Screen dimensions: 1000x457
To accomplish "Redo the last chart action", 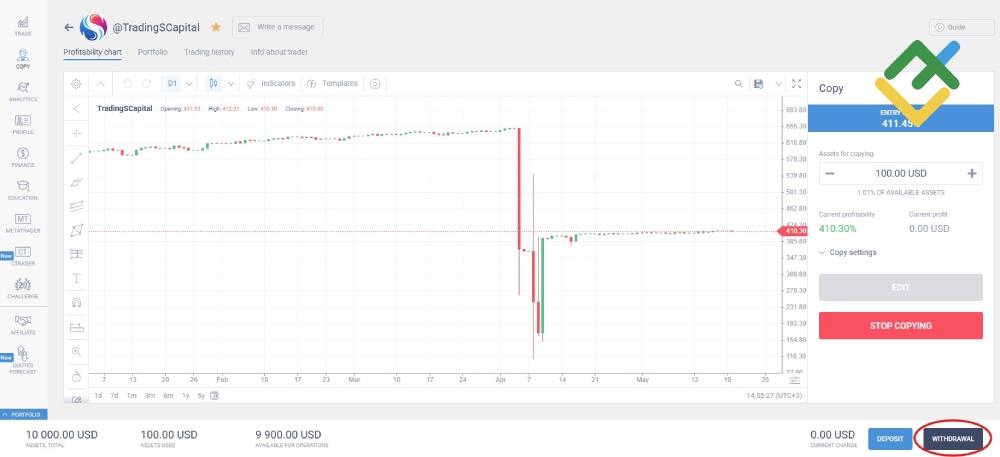I will click(x=147, y=83).
